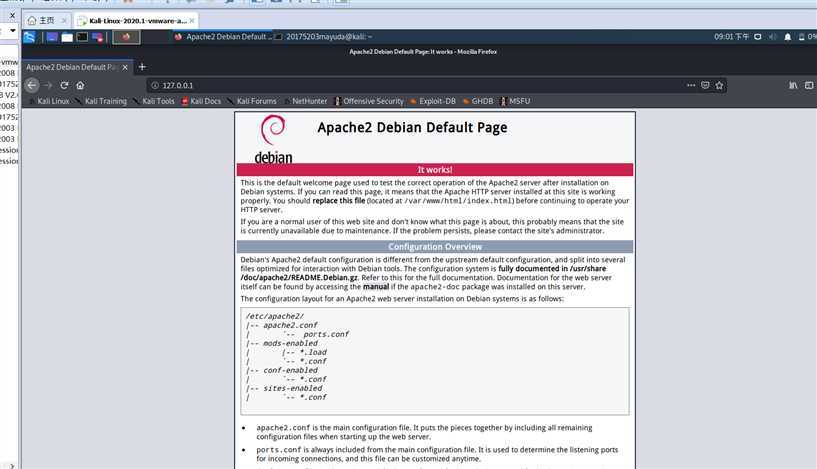Bookmark this page with the star icon
The width and height of the screenshot is (817, 469).
coord(720,85)
